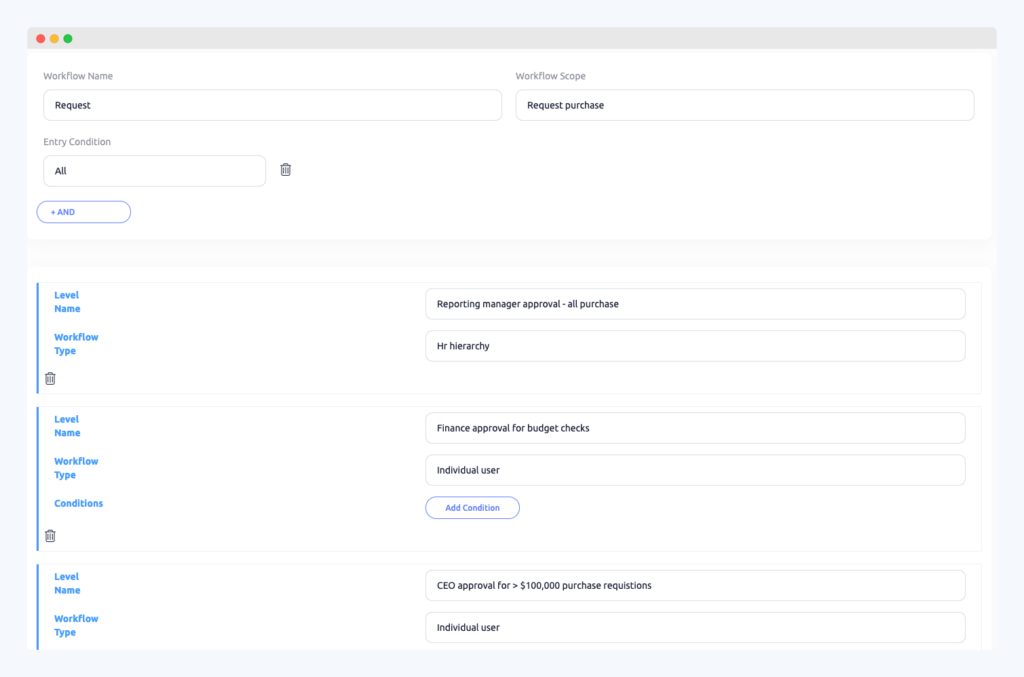This screenshot has height=677, width=1024.
Task: Open the Hr hierarchy Workflow Type dropdown
Action: (x=695, y=345)
